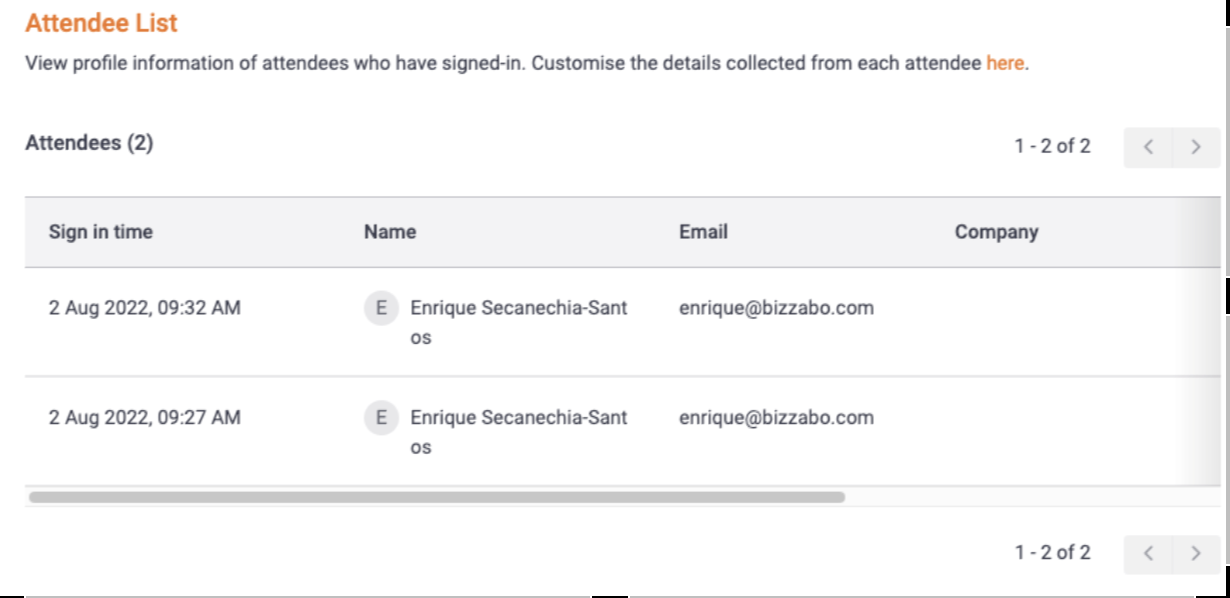Click the top previous-page chevron arrow
The image size is (1230, 598).
(x=1148, y=147)
